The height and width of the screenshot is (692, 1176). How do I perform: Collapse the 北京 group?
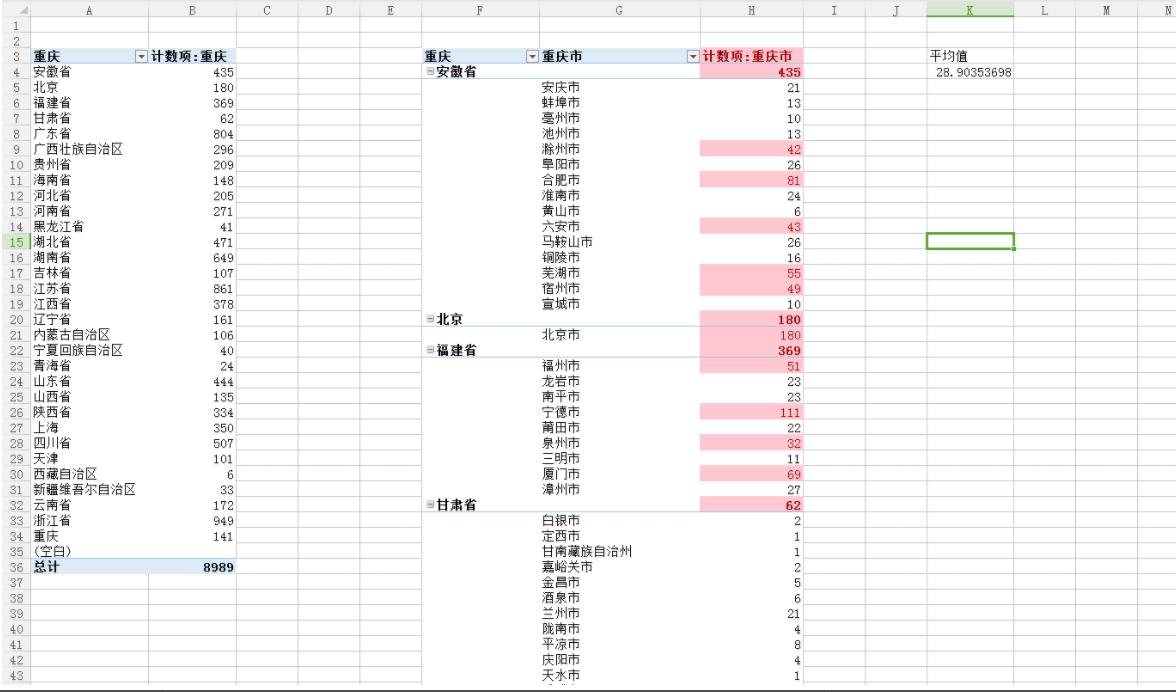coord(431,319)
